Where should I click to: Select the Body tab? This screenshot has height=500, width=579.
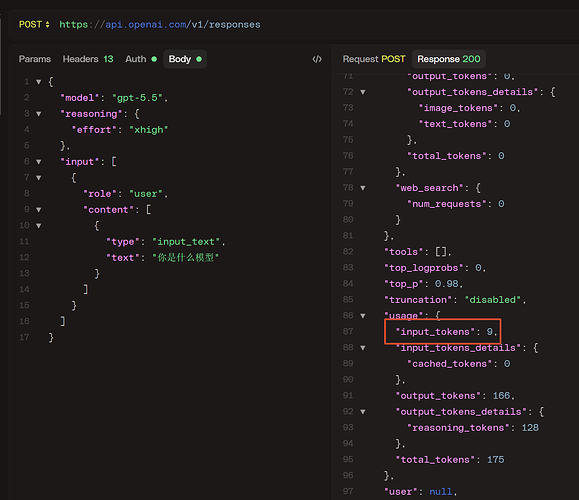(185, 59)
